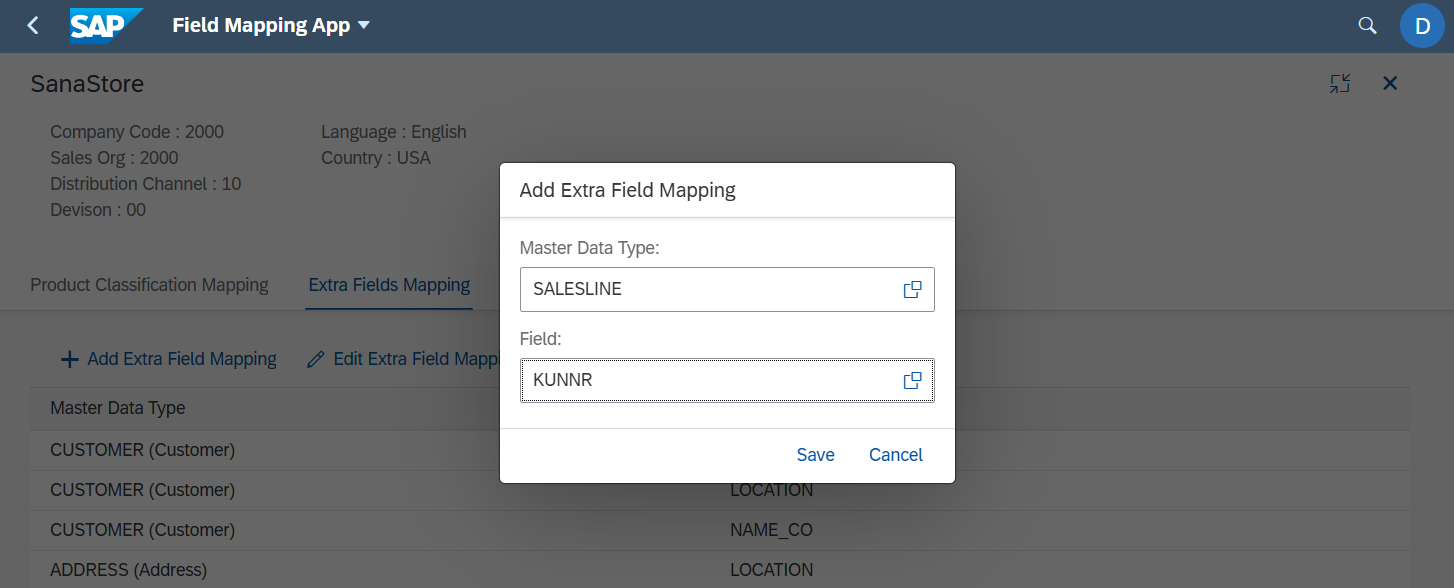Cancel the Add Extra Field Mapping dialog
This screenshot has height=588, width=1454.
(x=896, y=455)
